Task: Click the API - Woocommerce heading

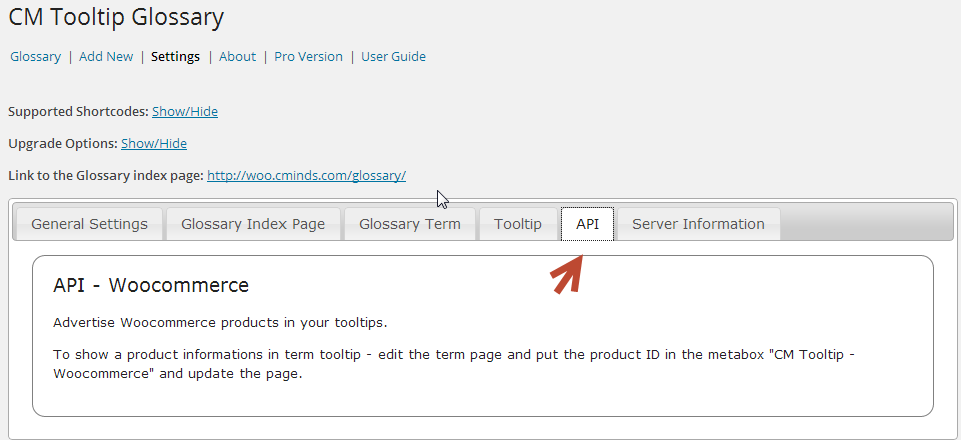Action: click(151, 286)
